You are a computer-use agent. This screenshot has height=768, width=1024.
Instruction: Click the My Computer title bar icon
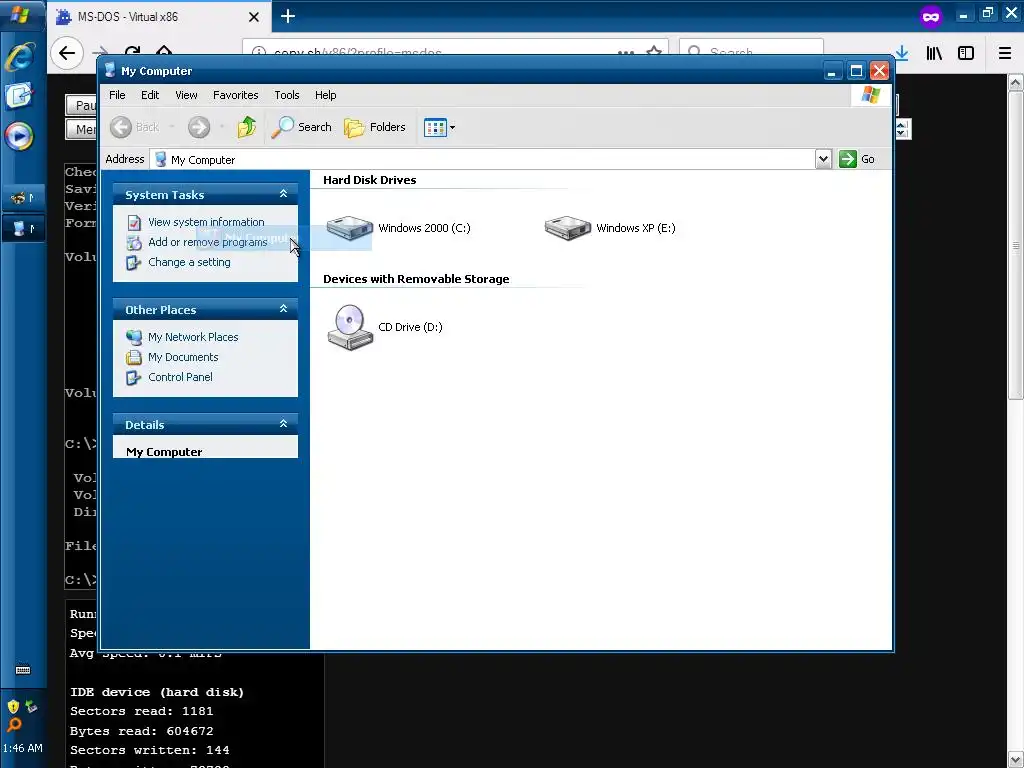[x=110, y=71]
